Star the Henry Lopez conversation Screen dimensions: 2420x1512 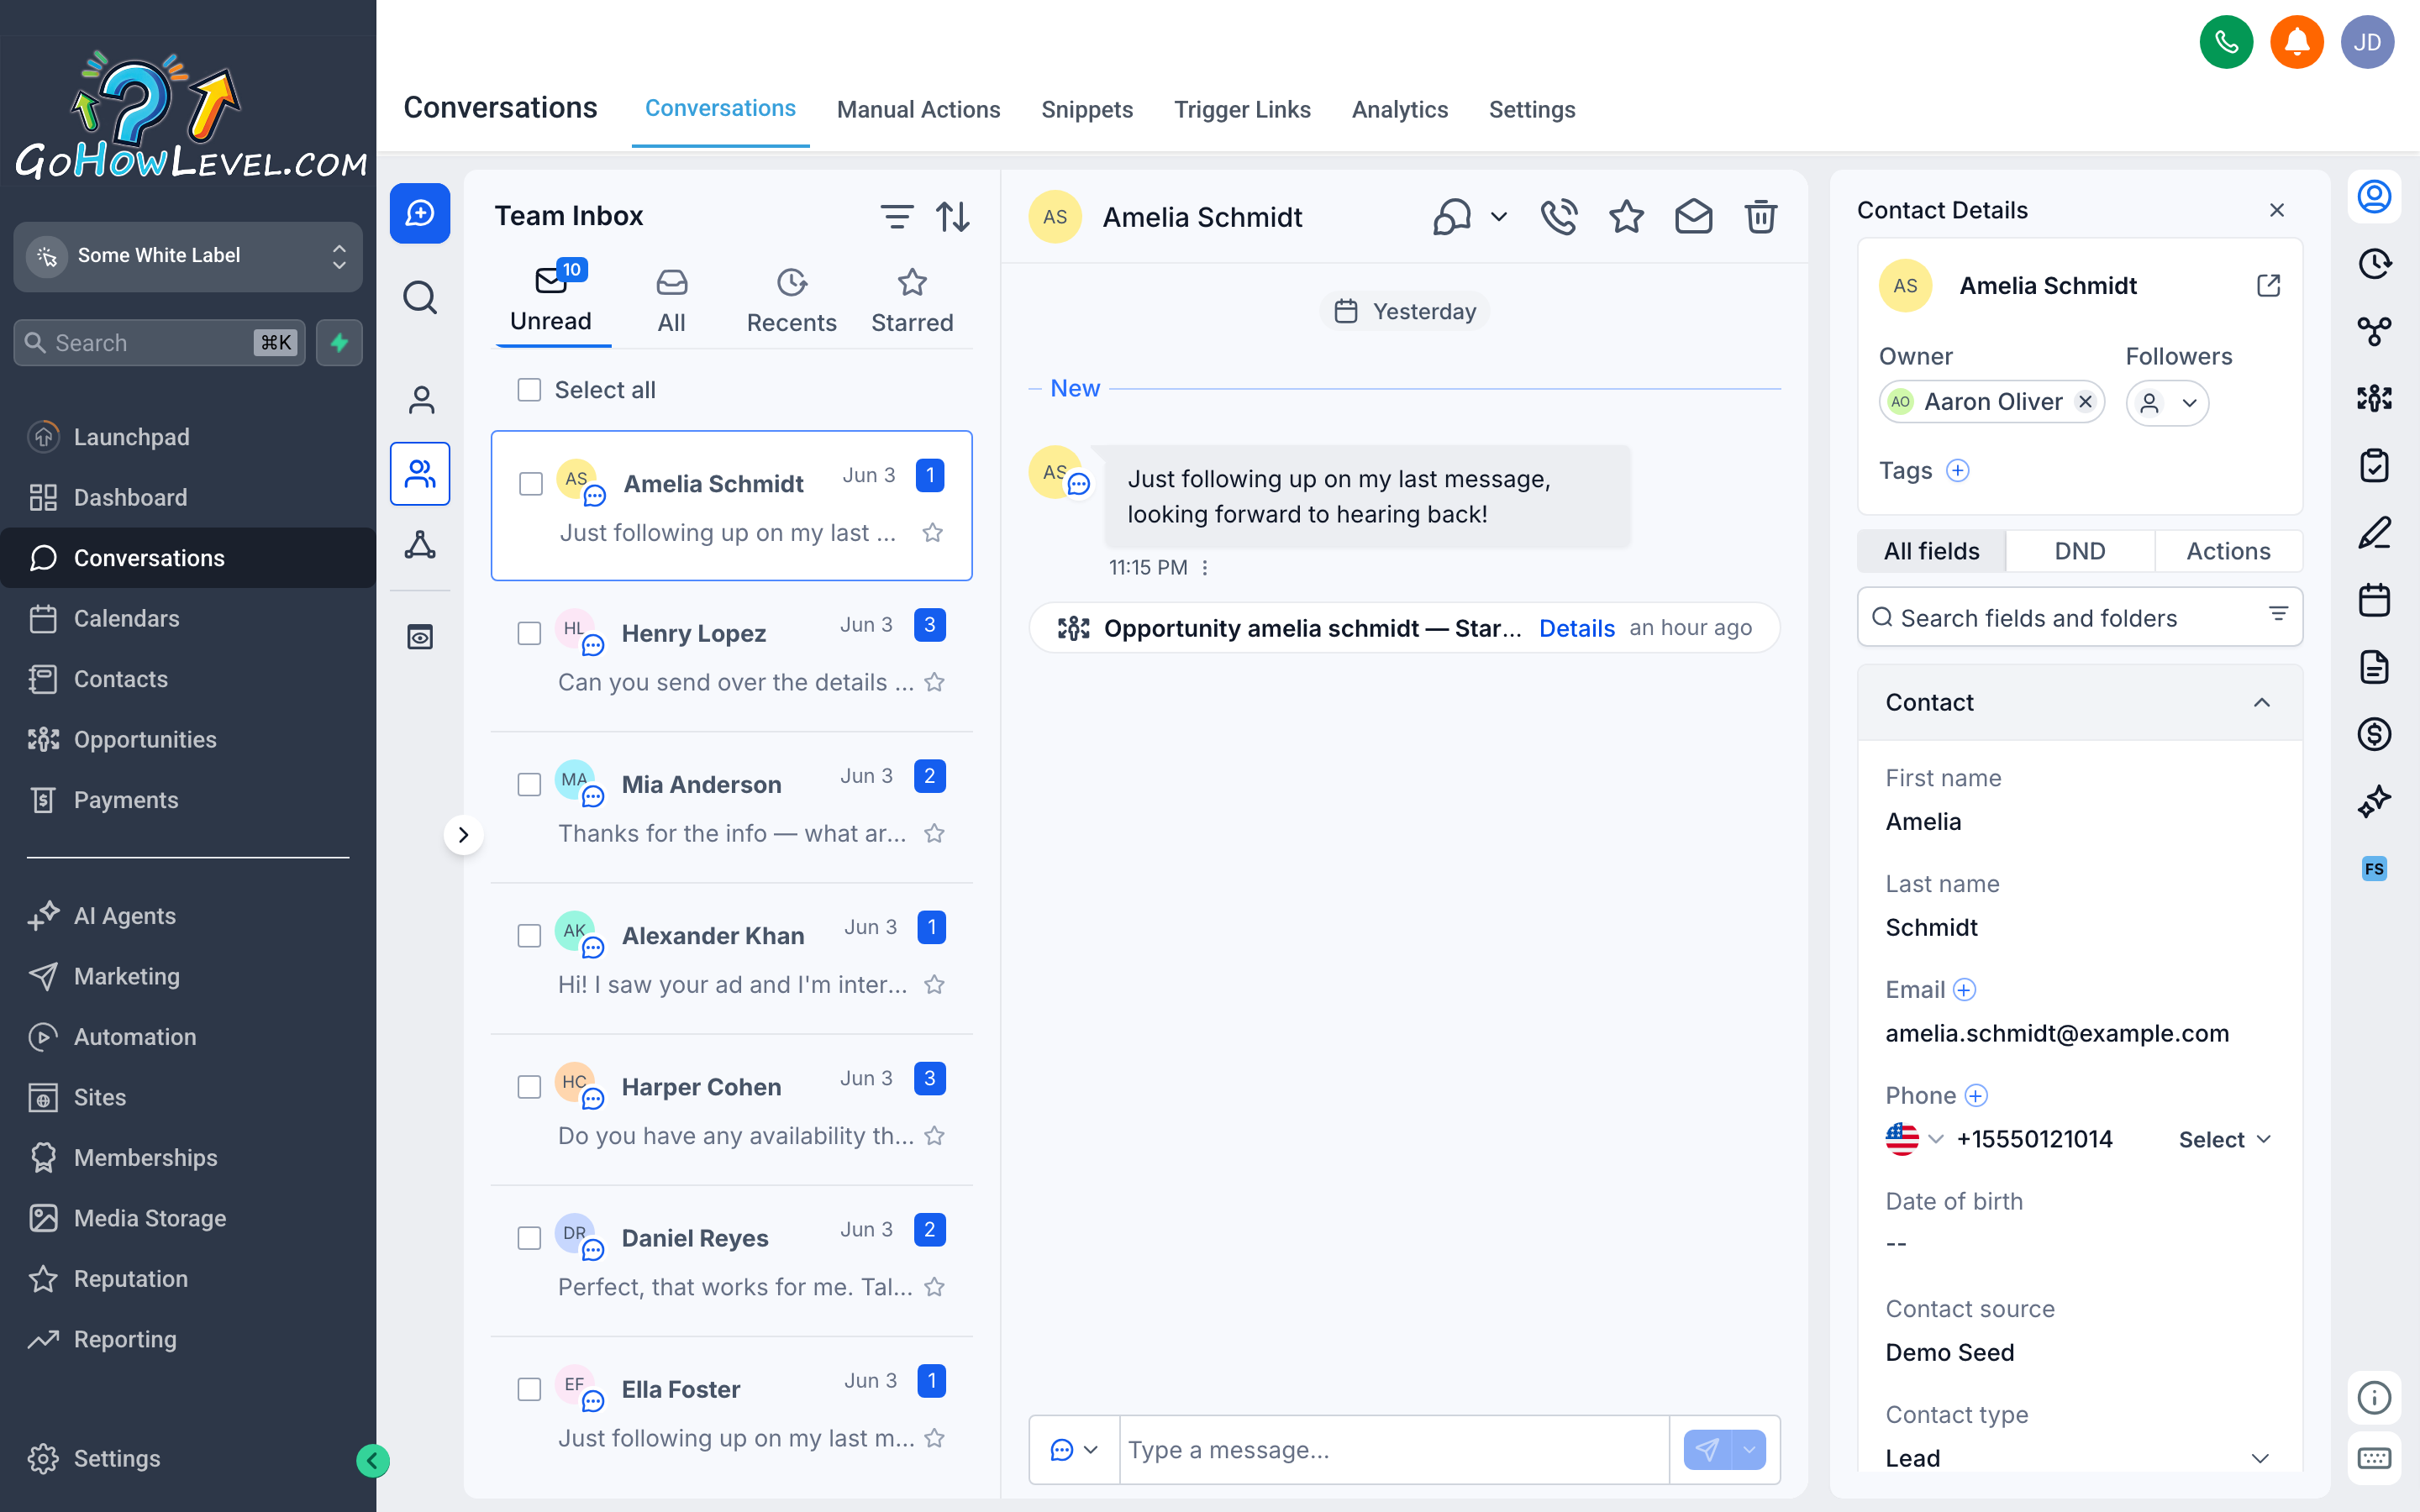tap(934, 682)
